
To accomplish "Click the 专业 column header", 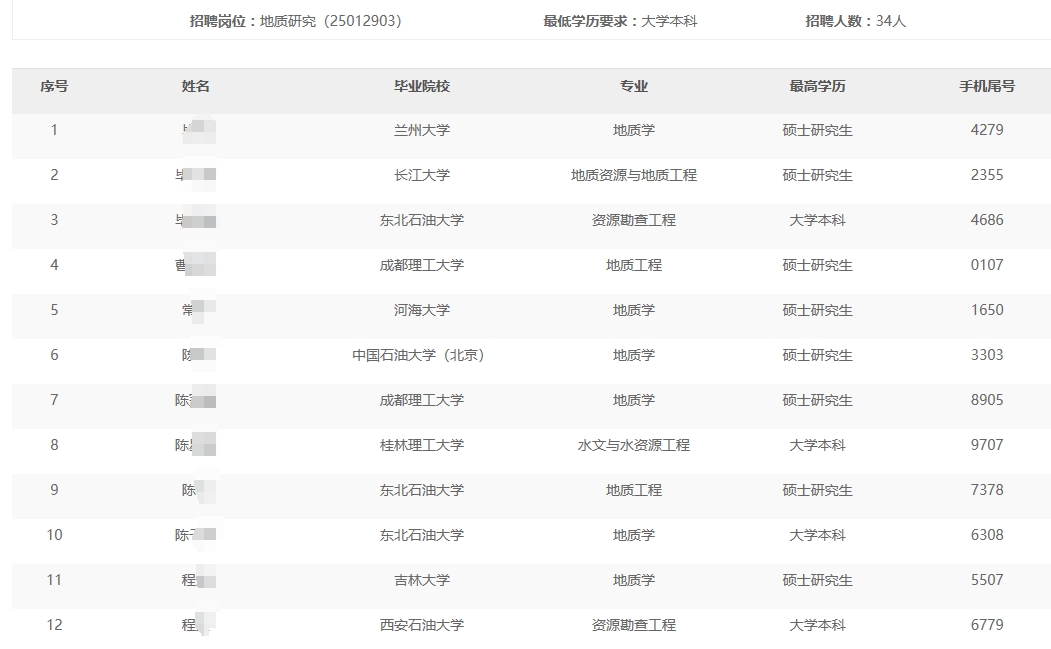I will [633, 87].
